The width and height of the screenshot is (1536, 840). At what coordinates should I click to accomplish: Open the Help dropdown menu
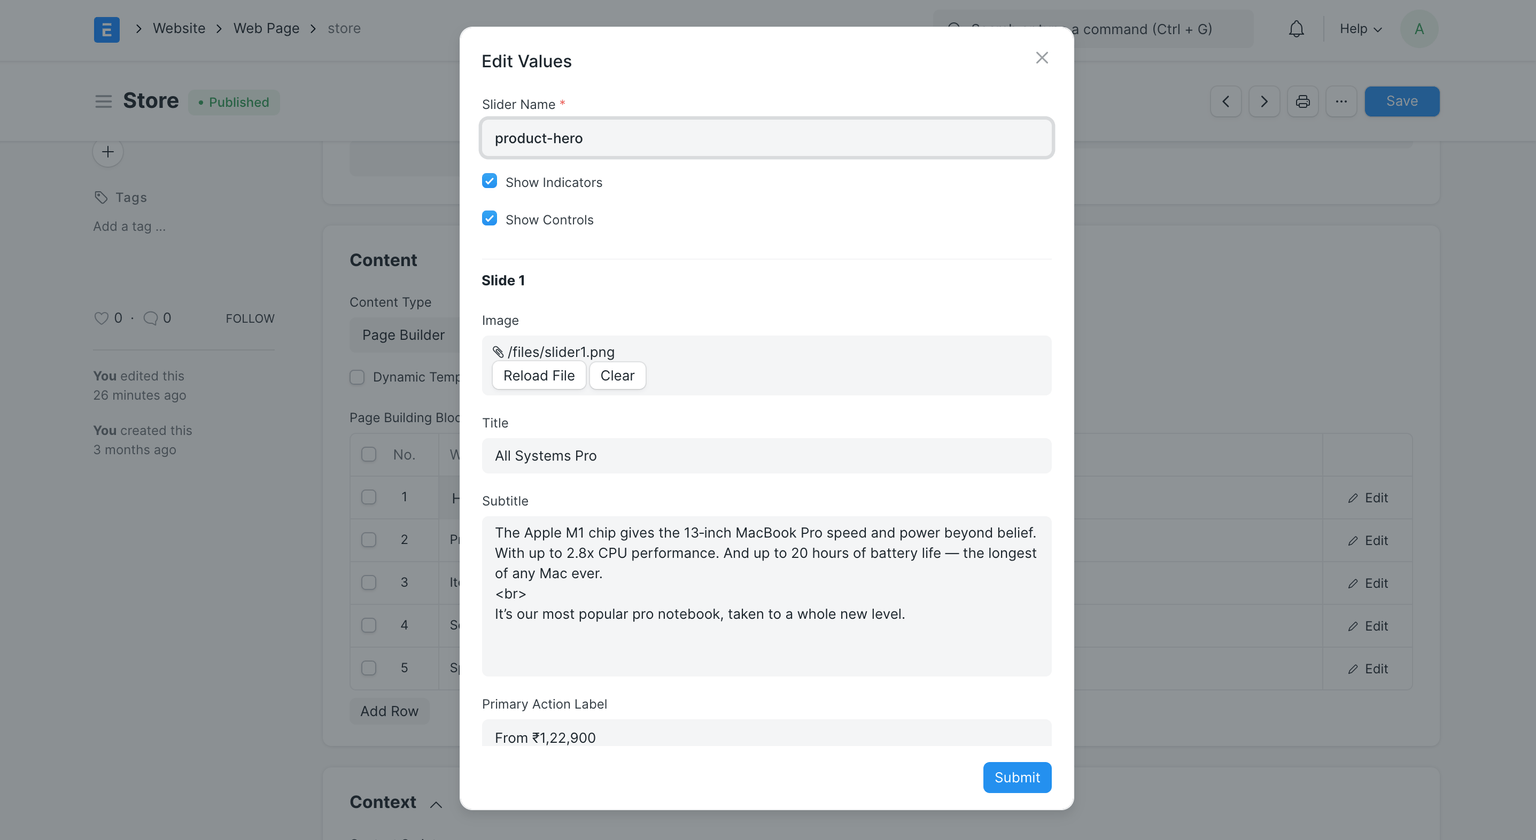click(x=1360, y=29)
